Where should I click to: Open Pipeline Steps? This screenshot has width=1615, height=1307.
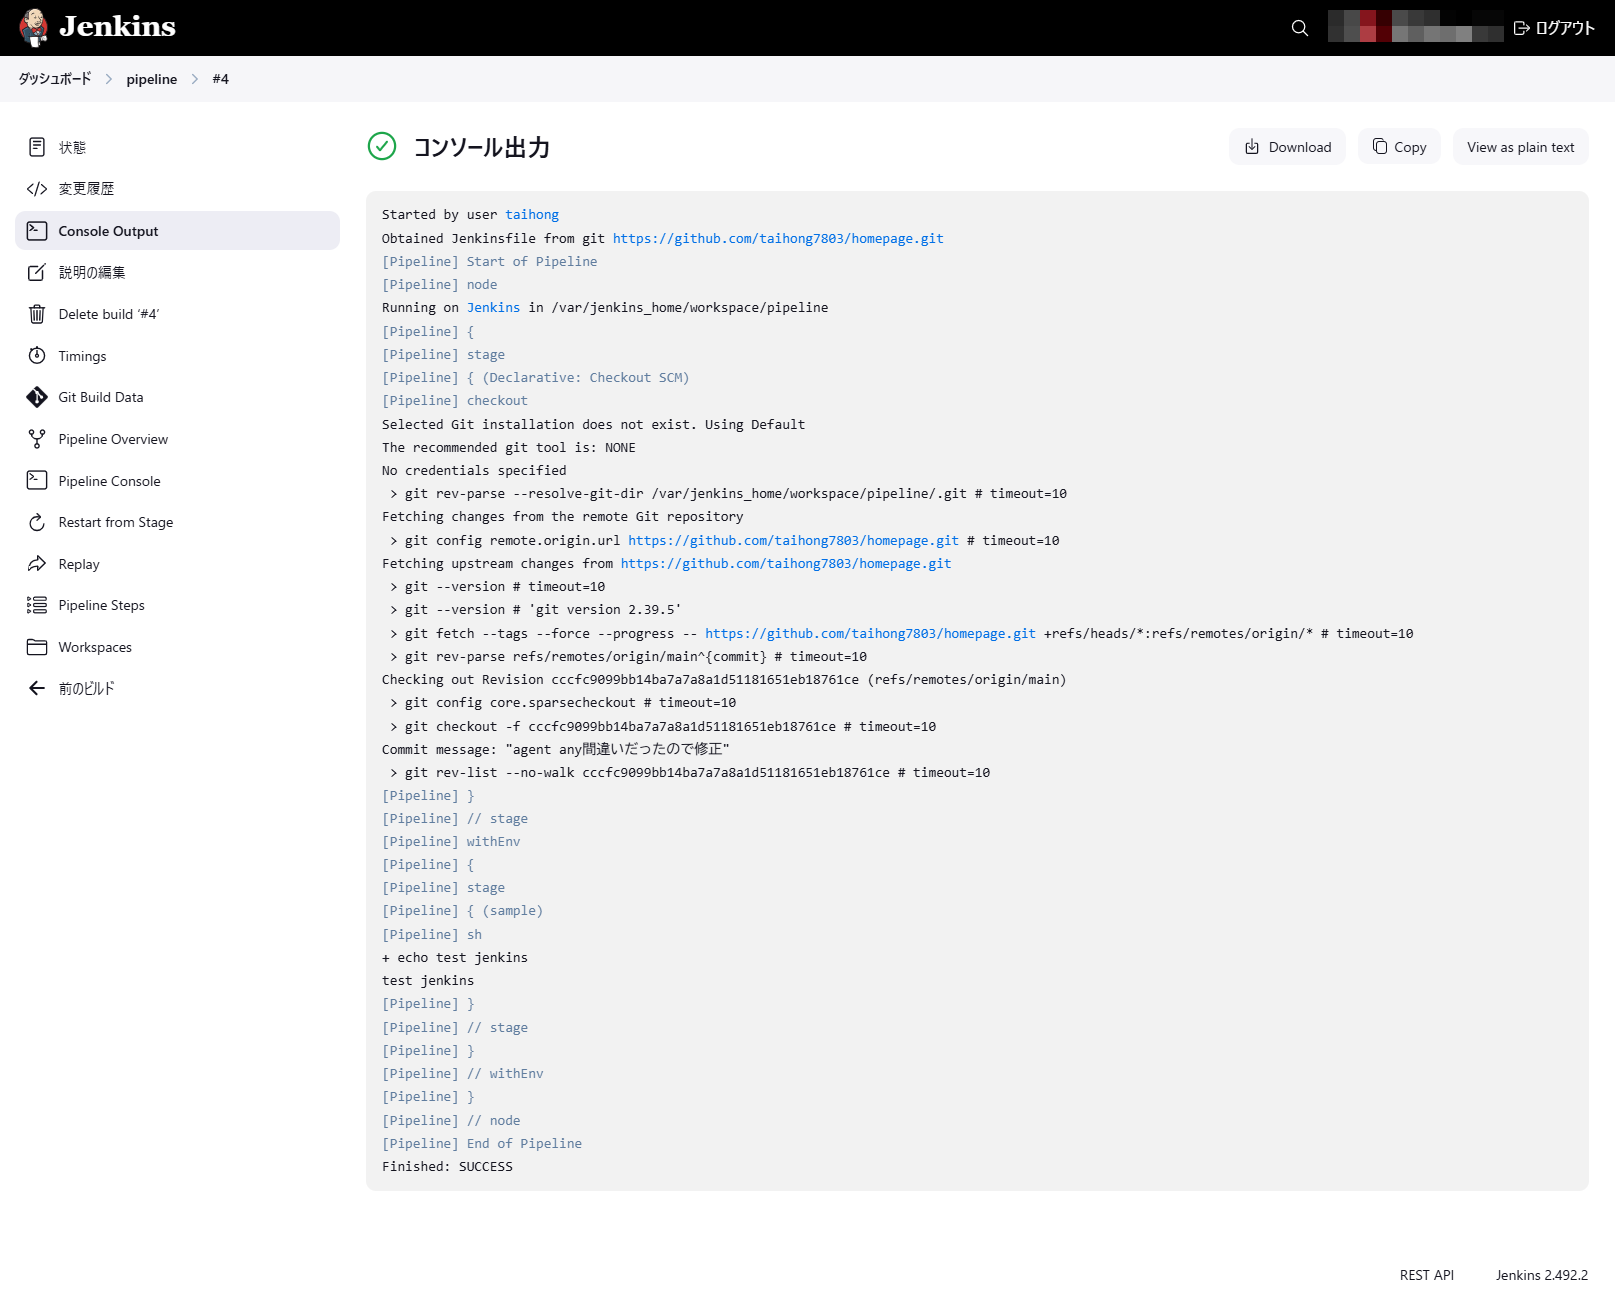click(100, 605)
